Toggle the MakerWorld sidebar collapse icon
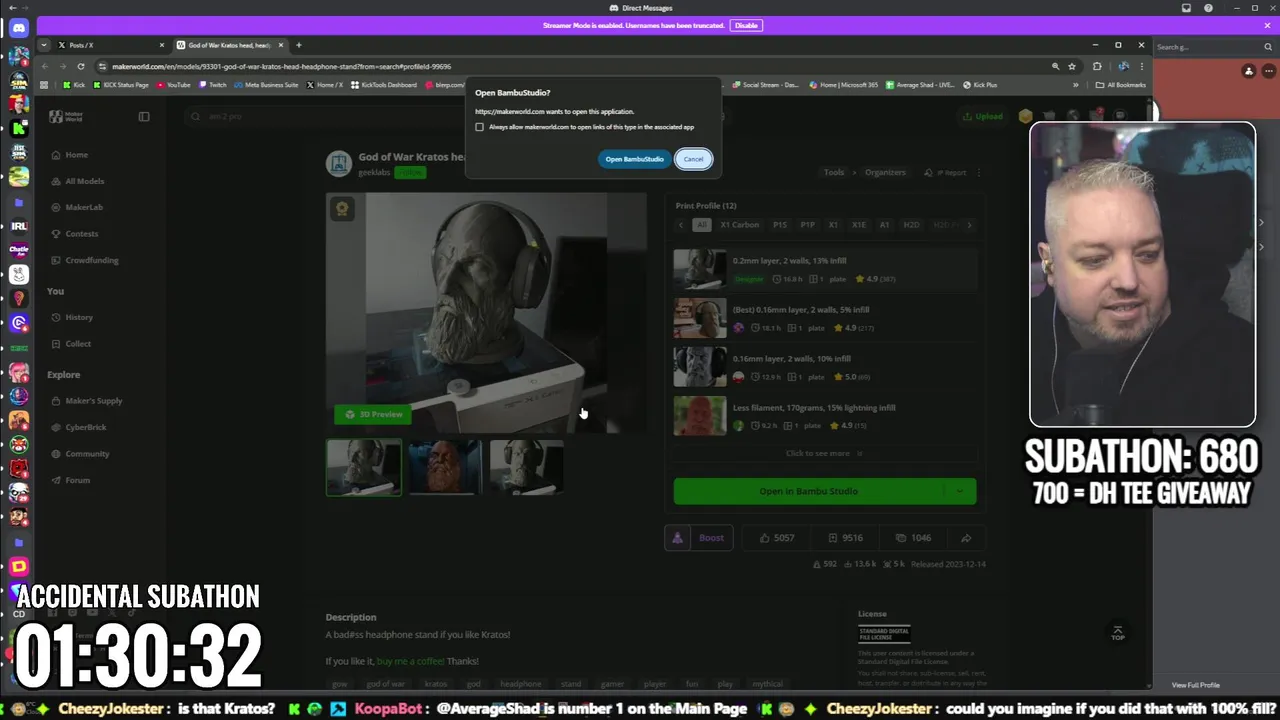Screen dimensions: 1280x720 click(144, 117)
